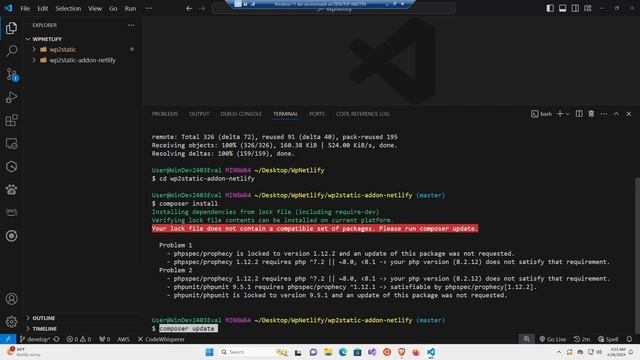Screen dimensions: 640x360
Task: Open the Go menu
Action: pos(113,8)
